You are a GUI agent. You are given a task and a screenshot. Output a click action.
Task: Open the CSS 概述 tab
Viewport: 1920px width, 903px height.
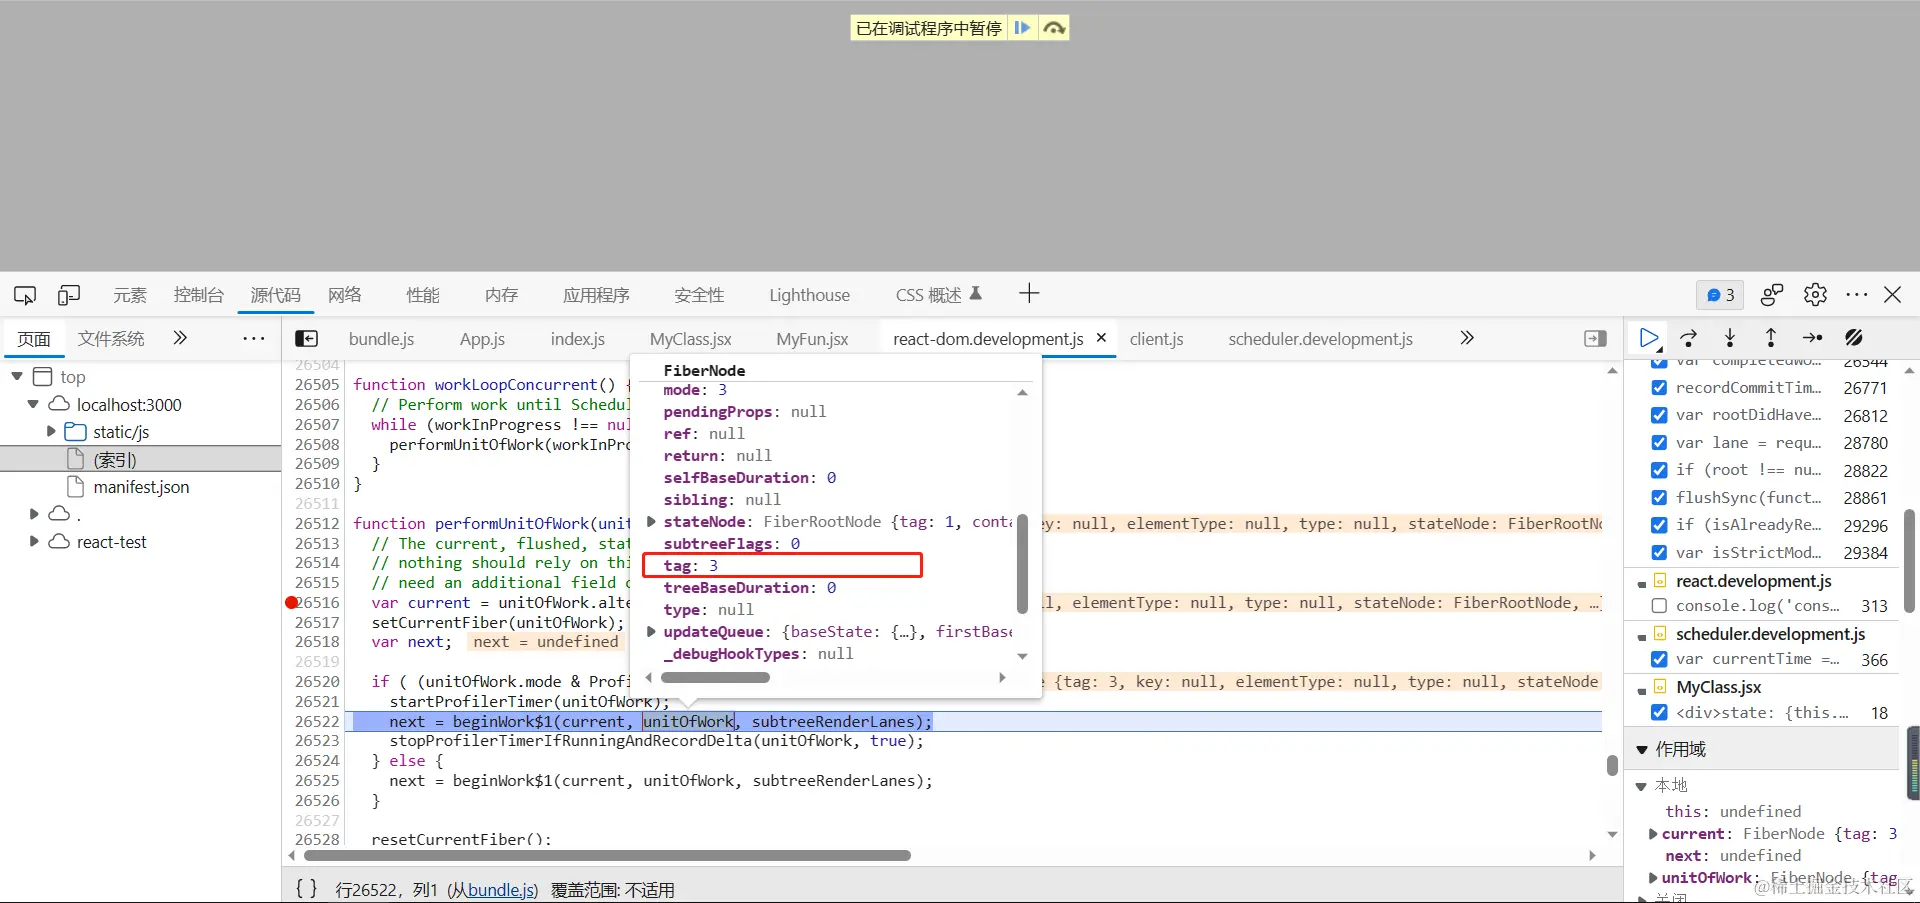click(x=938, y=295)
